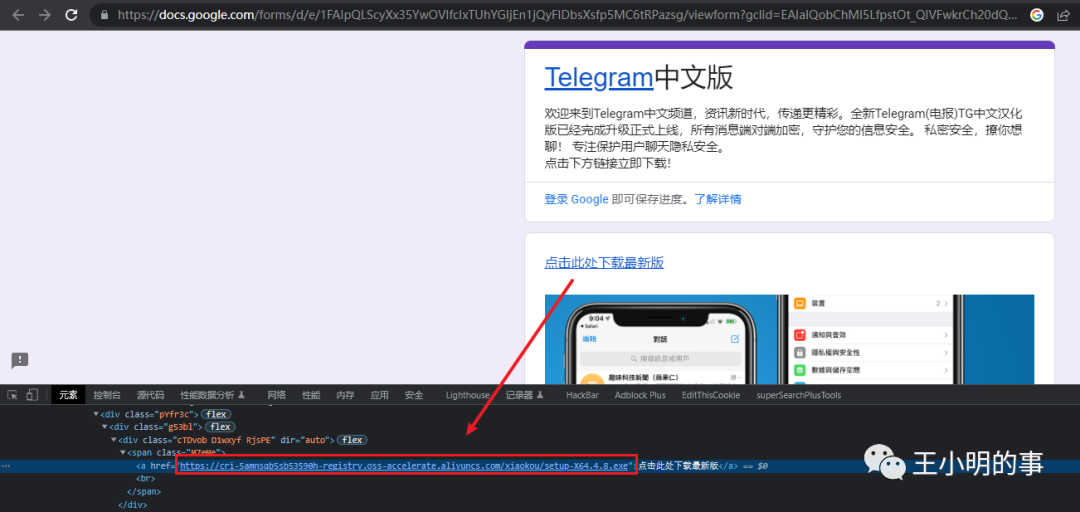Open the 性能数据分析 tab
The height and width of the screenshot is (512, 1080).
click(x=213, y=395)
